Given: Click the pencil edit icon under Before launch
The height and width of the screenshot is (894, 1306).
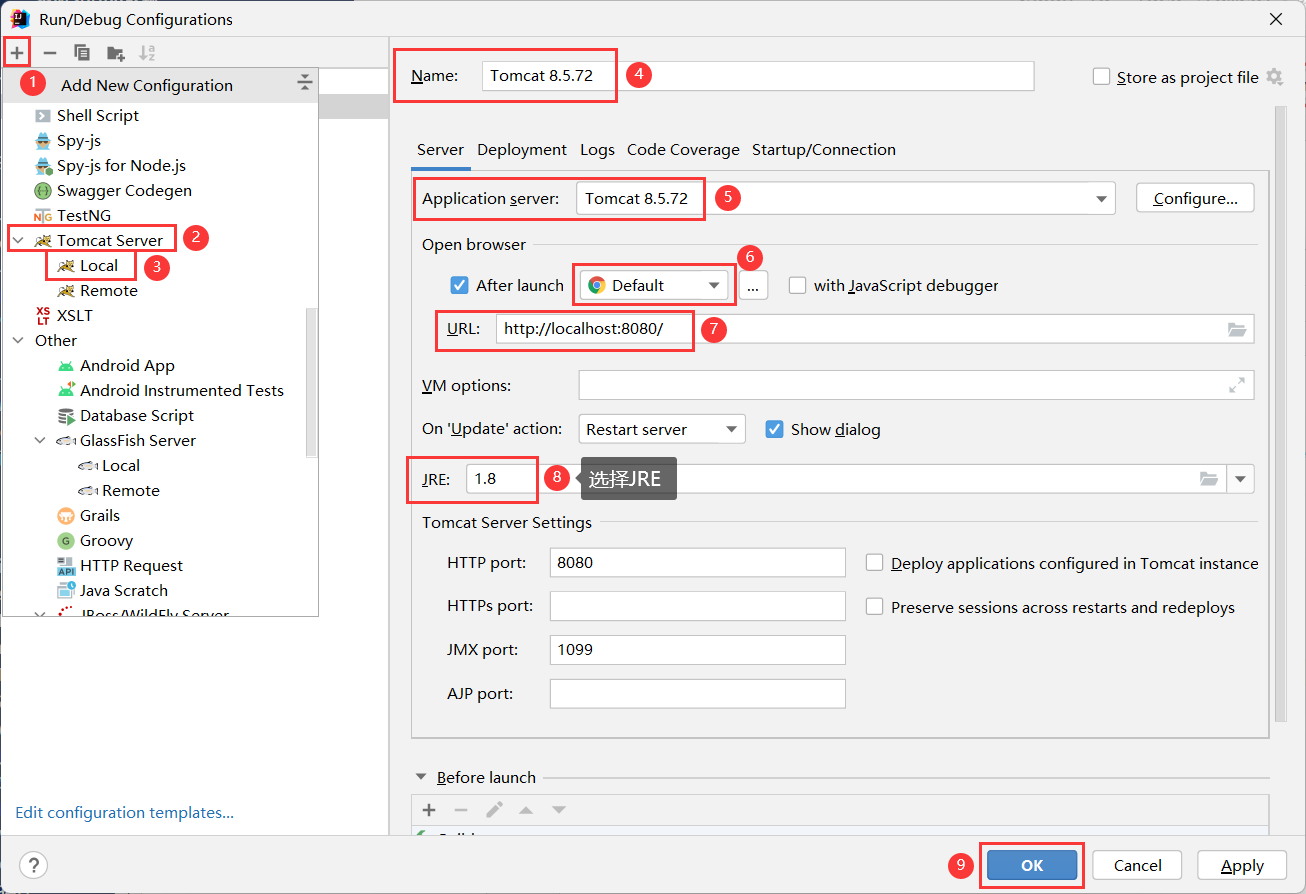Looking at the screenshot, I should [x=494, y=810].
